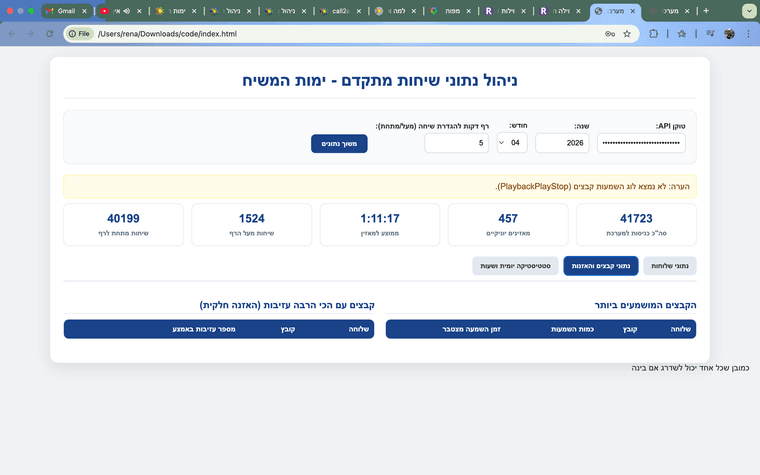Open the media controls toolbar icon
Image resolution: width=760 pixels, height=475 pixels.
coord(711,34)
